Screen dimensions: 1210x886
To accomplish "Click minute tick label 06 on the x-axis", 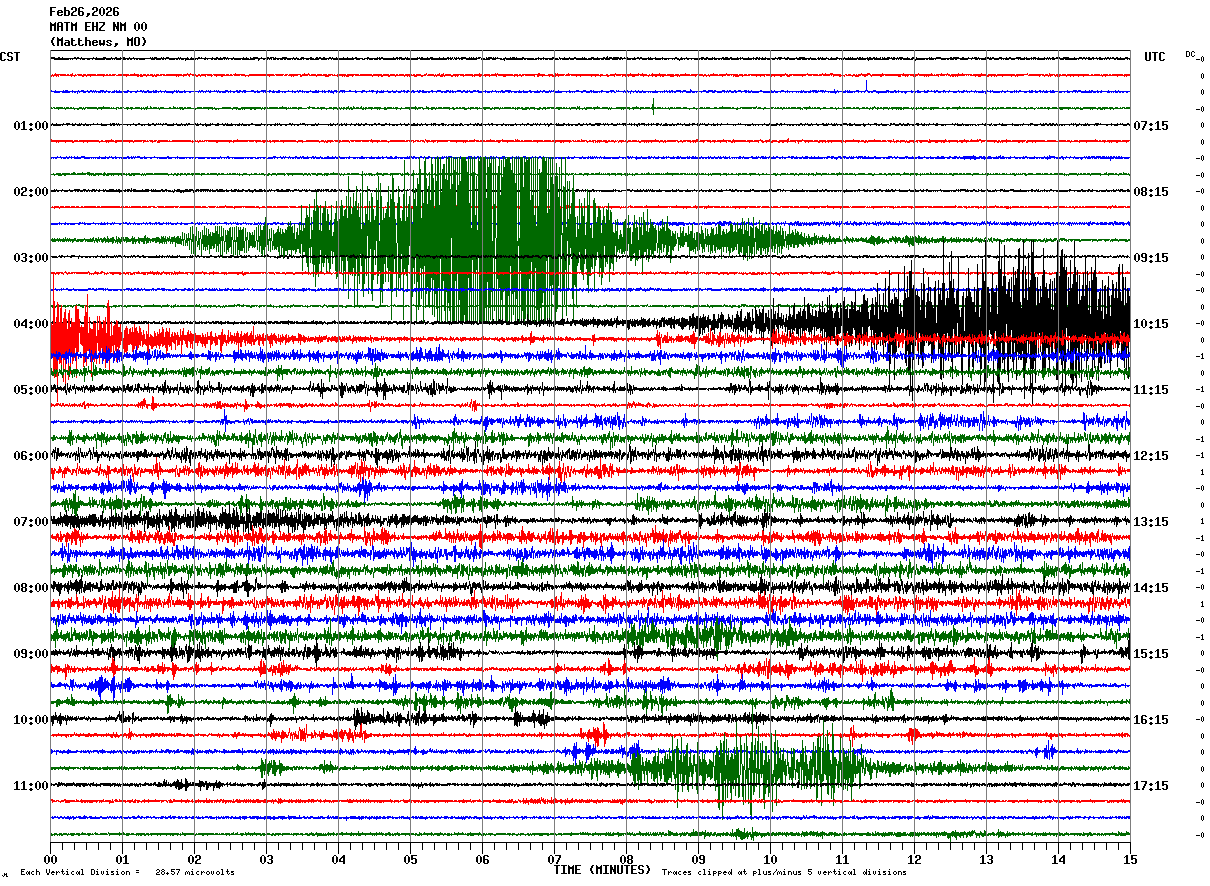I will tap(483, 860).
